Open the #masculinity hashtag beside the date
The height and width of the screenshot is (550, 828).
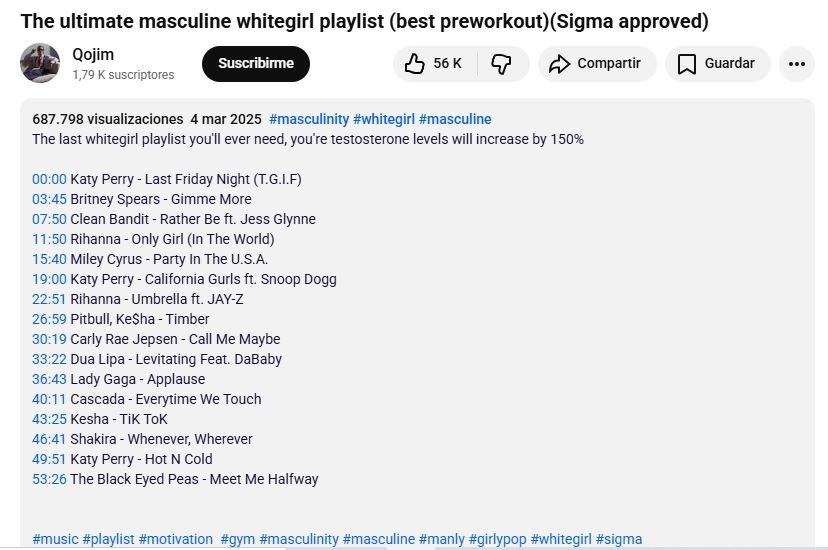point(309,119)
